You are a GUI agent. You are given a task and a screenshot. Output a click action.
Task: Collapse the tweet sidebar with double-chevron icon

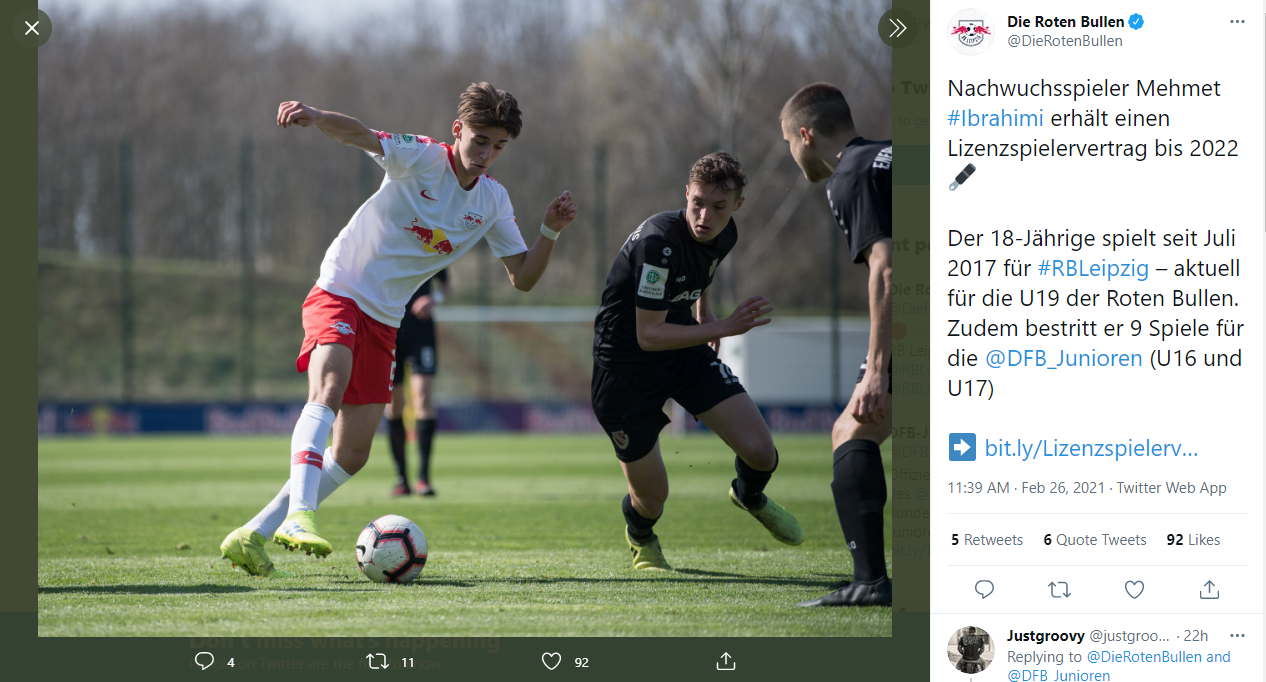pos(897,28)
